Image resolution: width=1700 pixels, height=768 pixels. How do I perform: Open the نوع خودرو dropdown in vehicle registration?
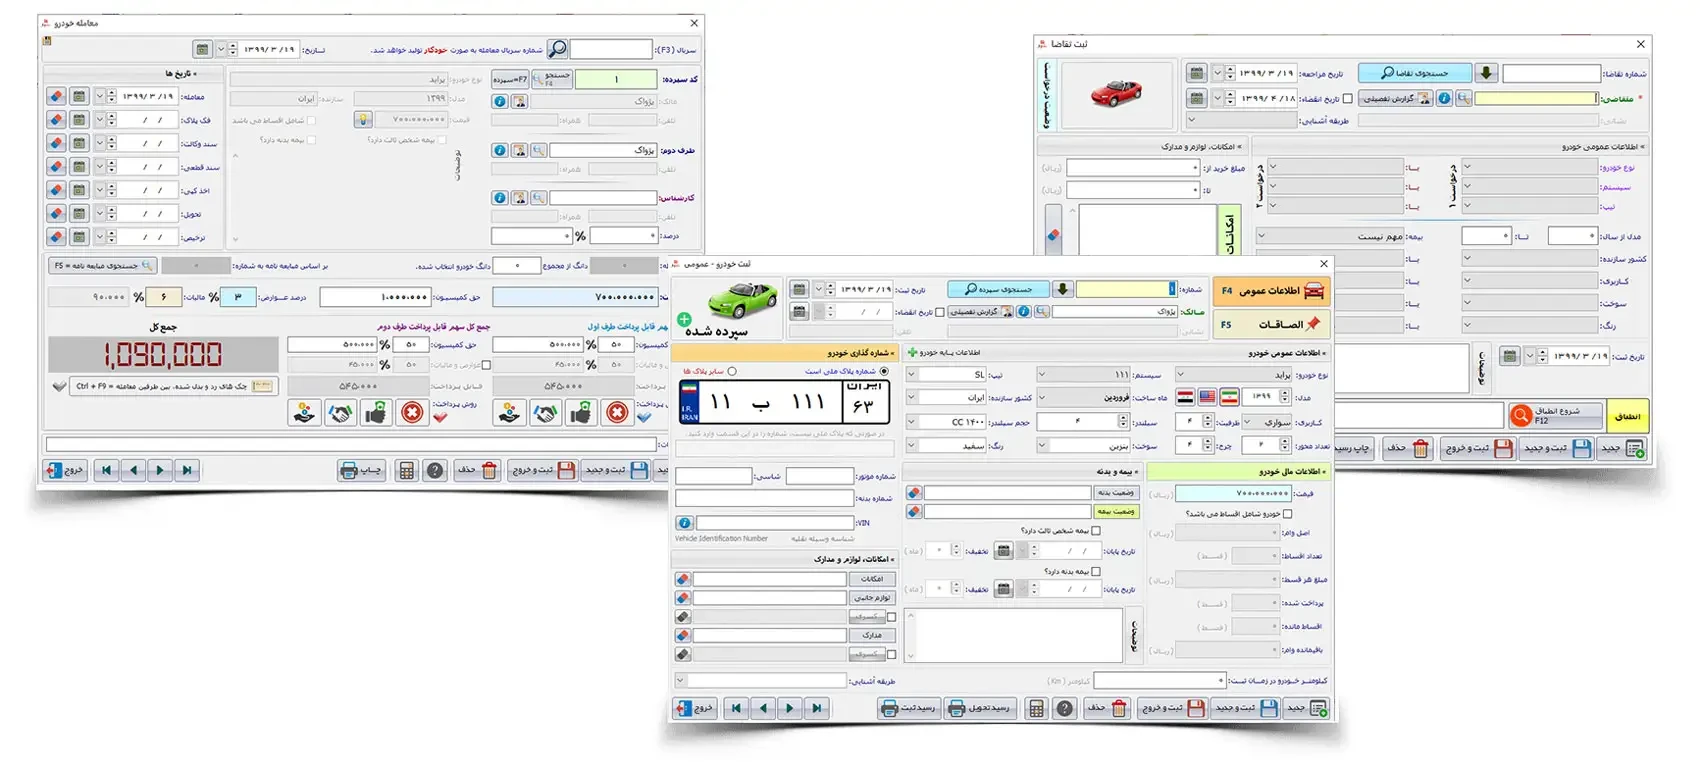tap(1182, 375)
